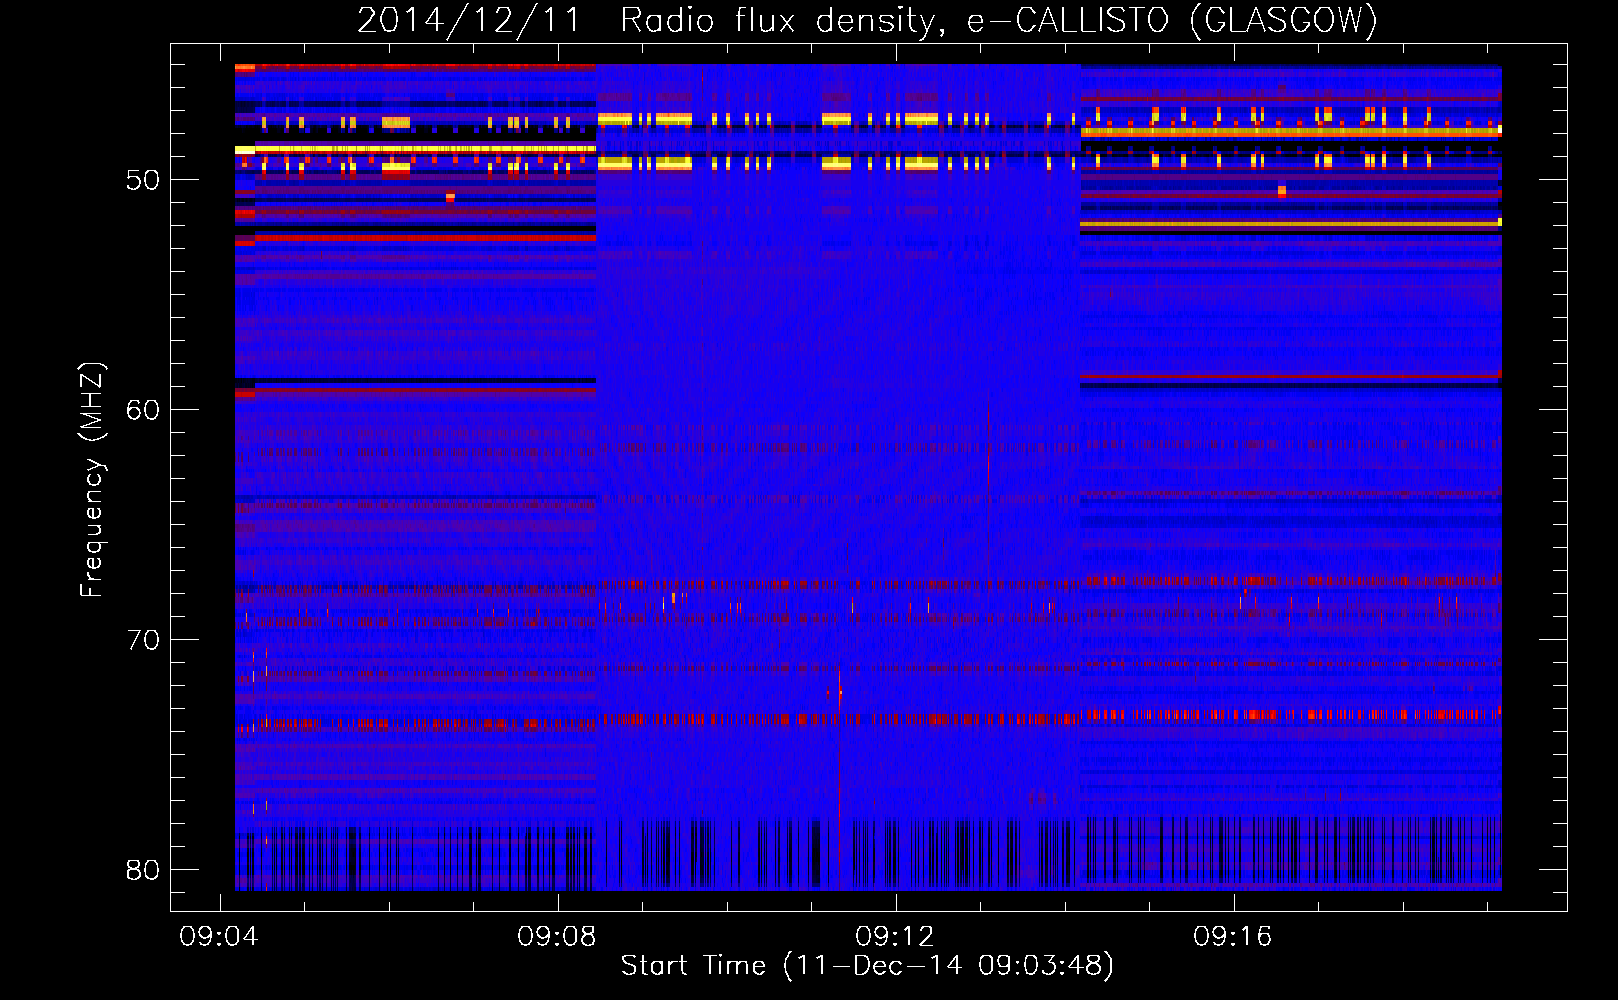This screenshot has width=1618, height=1000.
Task: Click the 09:12 time tick label
Action: pyautogui.click(x=894, y=937)
